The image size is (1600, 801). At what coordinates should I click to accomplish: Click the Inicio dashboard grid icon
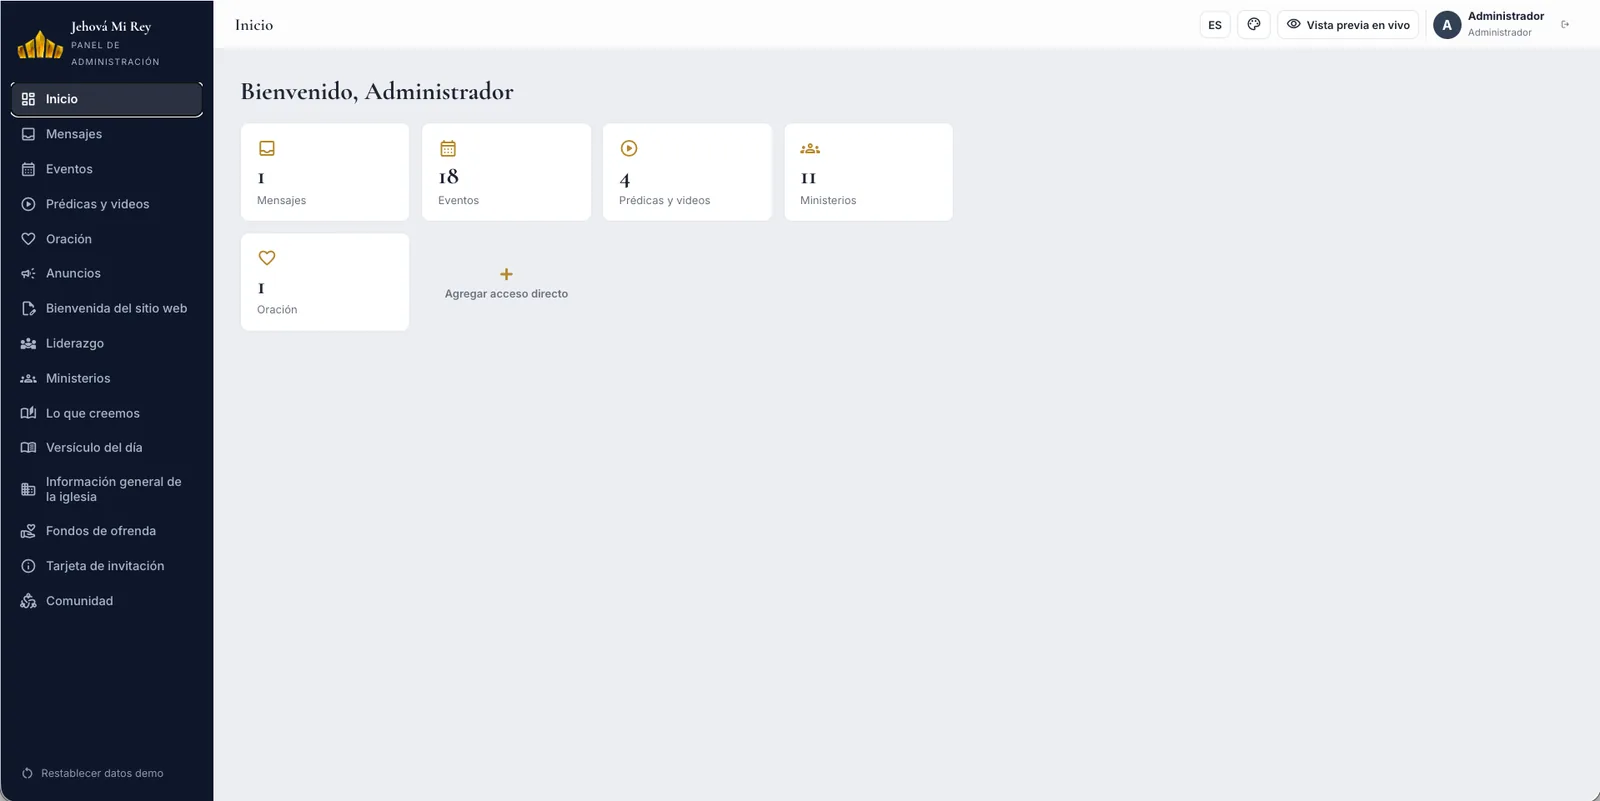pyautogui.click(x=28, y=99)
